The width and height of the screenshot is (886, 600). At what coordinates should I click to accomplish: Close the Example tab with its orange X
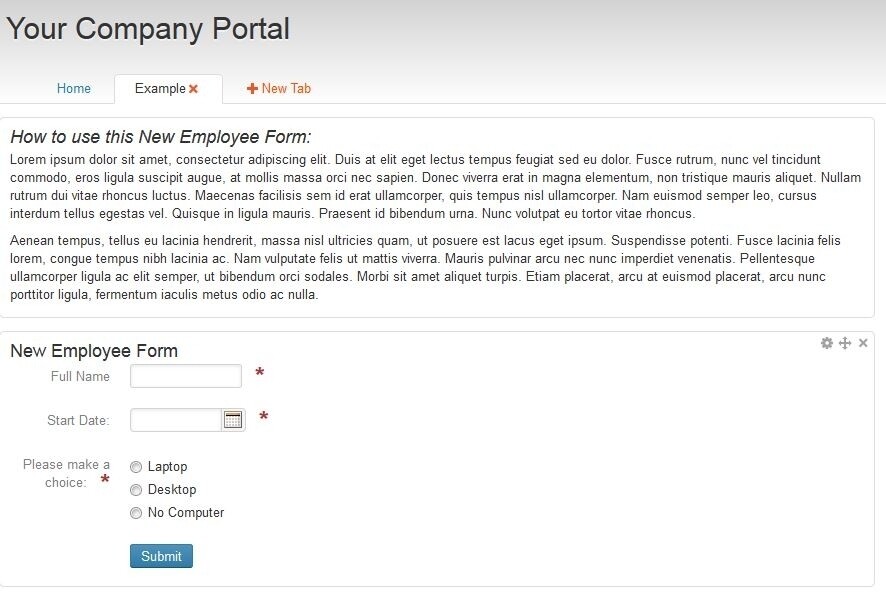[x=193, y=89]
